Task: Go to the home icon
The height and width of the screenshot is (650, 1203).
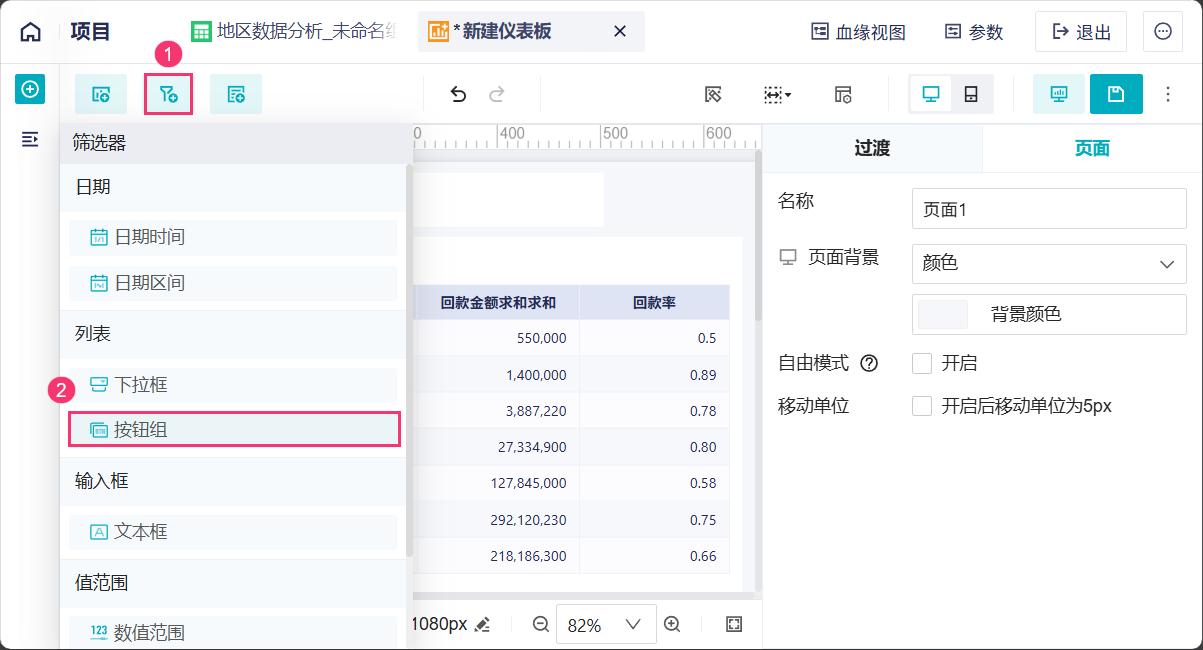Action: [31, 32]
